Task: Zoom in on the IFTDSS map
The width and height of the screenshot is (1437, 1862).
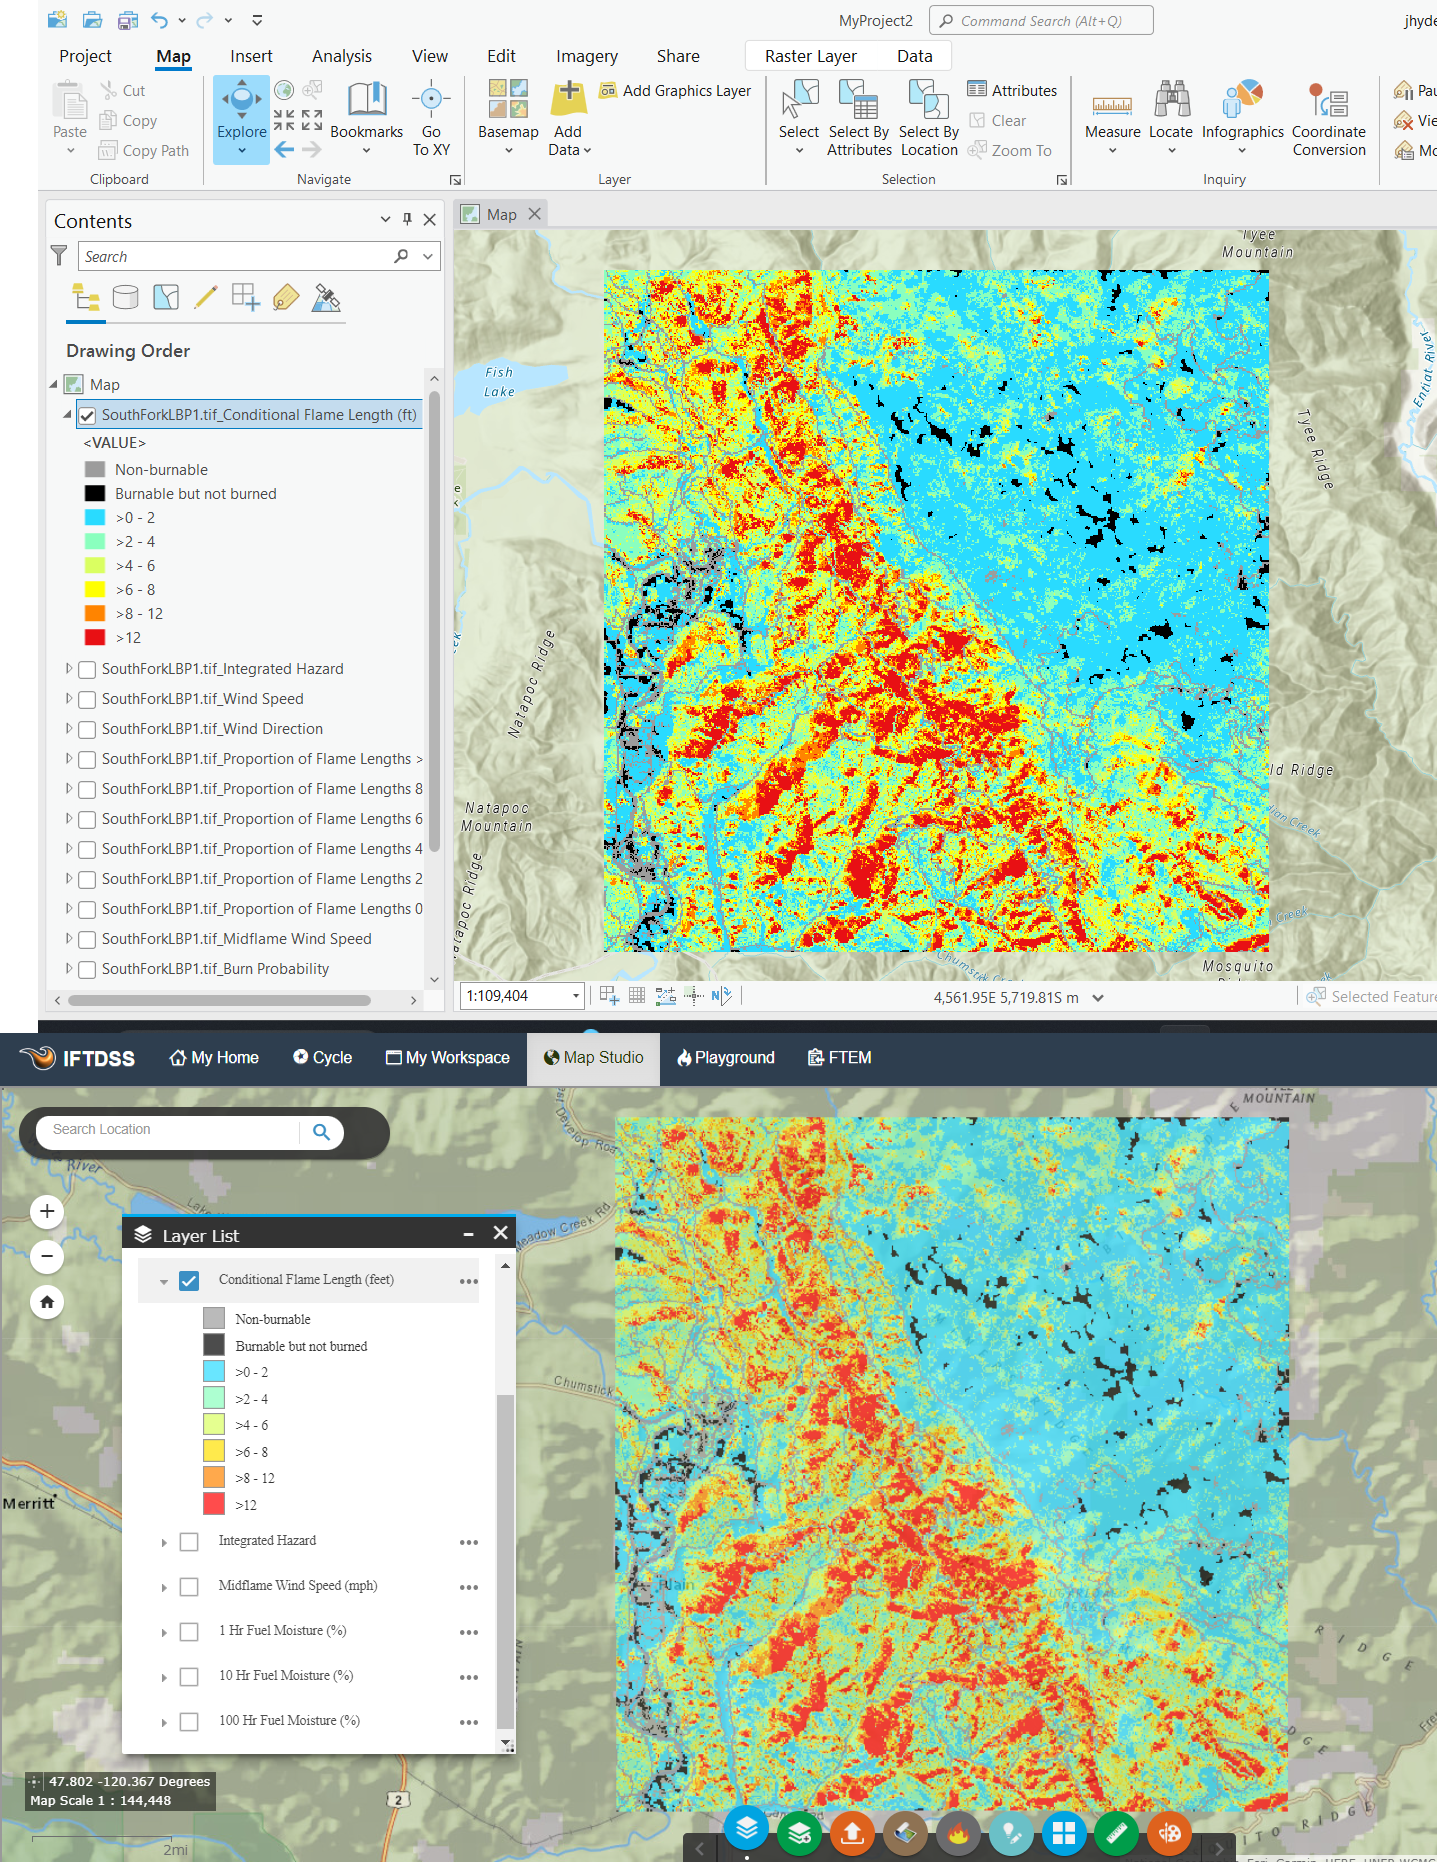Action: click(47, 1212)
